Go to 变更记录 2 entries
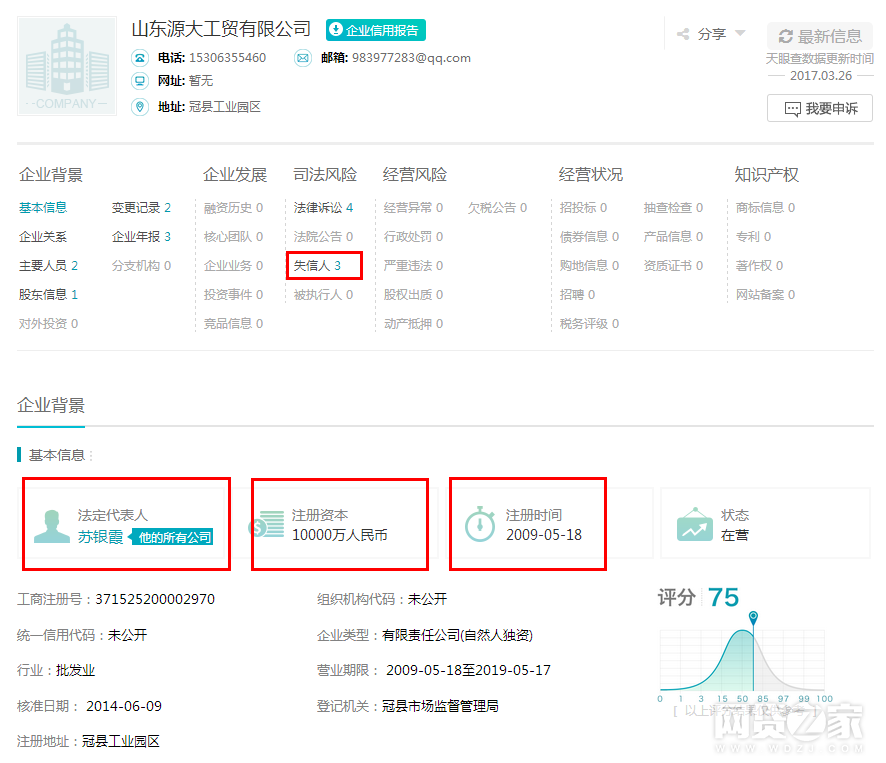Image resolution: width=886 pixels, height=763 pixels. (x=141, y=208)
